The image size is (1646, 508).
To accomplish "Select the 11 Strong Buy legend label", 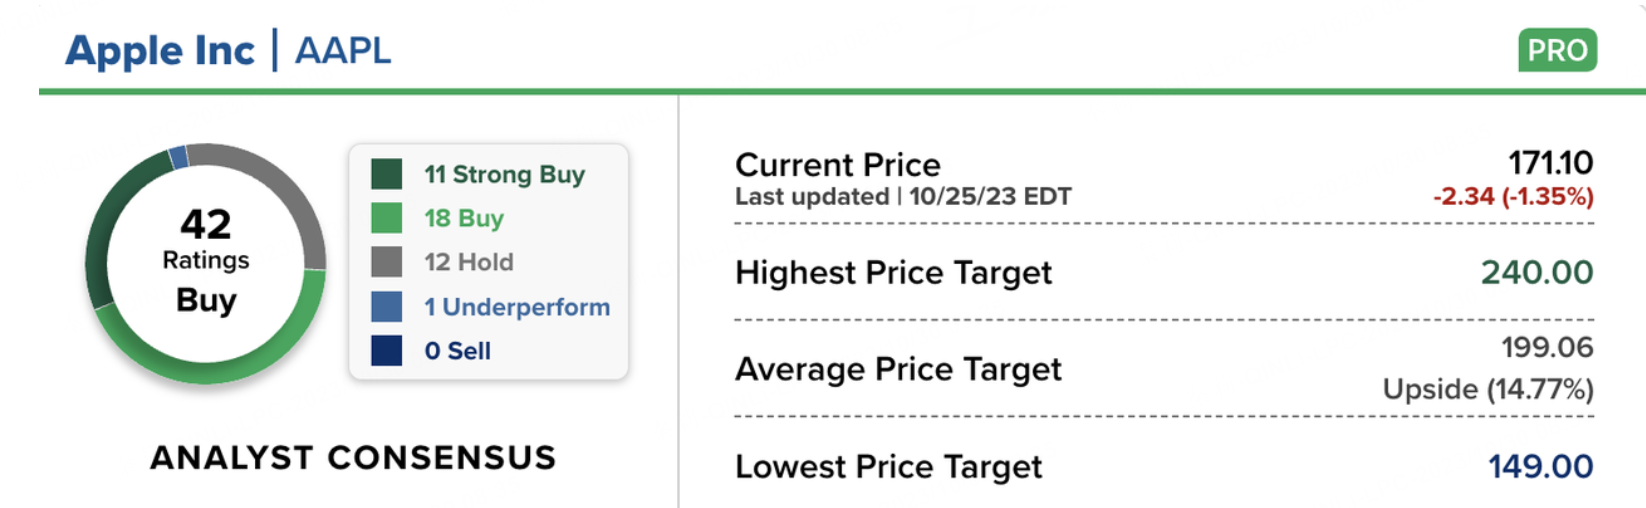I will coord(504,174).
